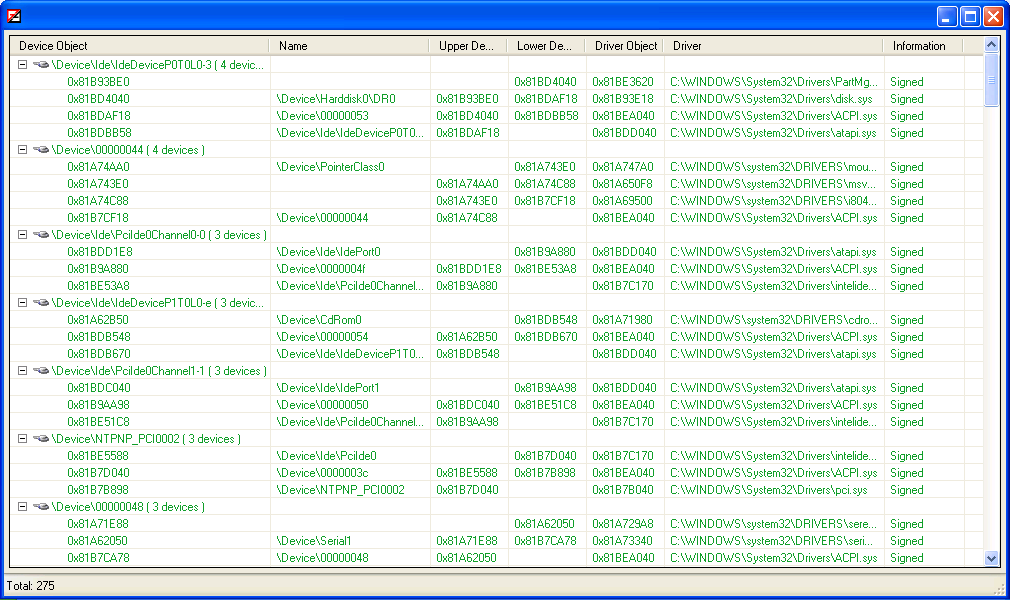This screenshot has height=600, width=1010.
Task: Collapse the IdeDeviceP0T0L0-3 tree node
Action: 22,65
